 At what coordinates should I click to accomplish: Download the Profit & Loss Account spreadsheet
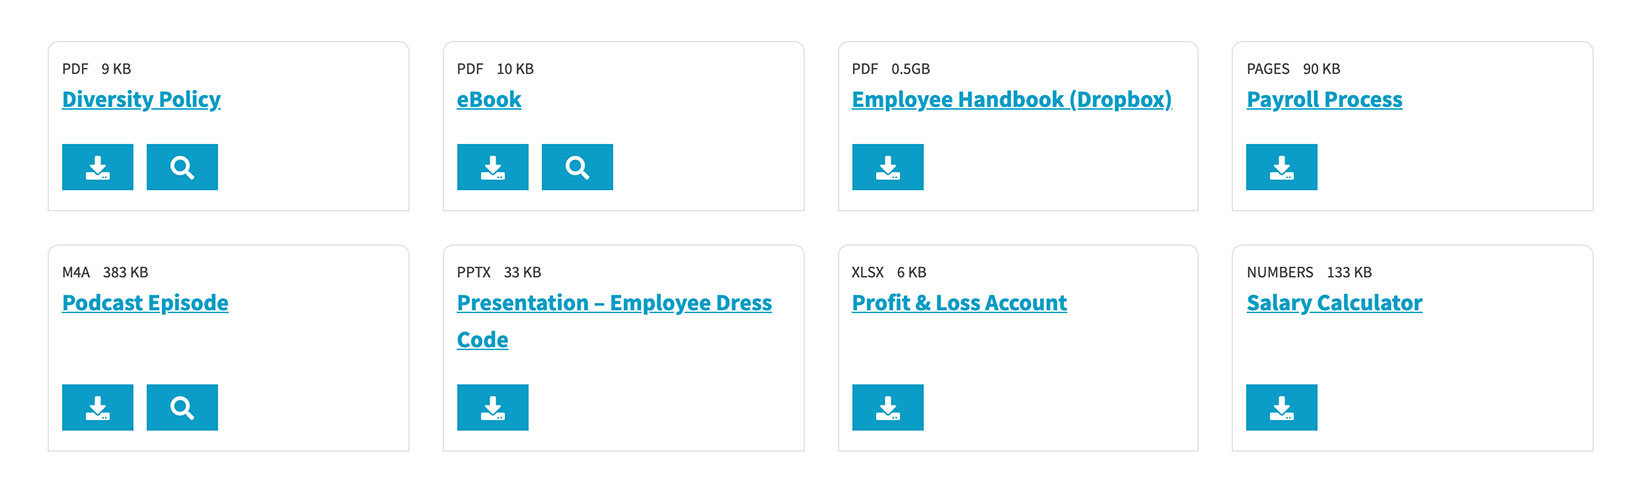(x=887, y=407)
